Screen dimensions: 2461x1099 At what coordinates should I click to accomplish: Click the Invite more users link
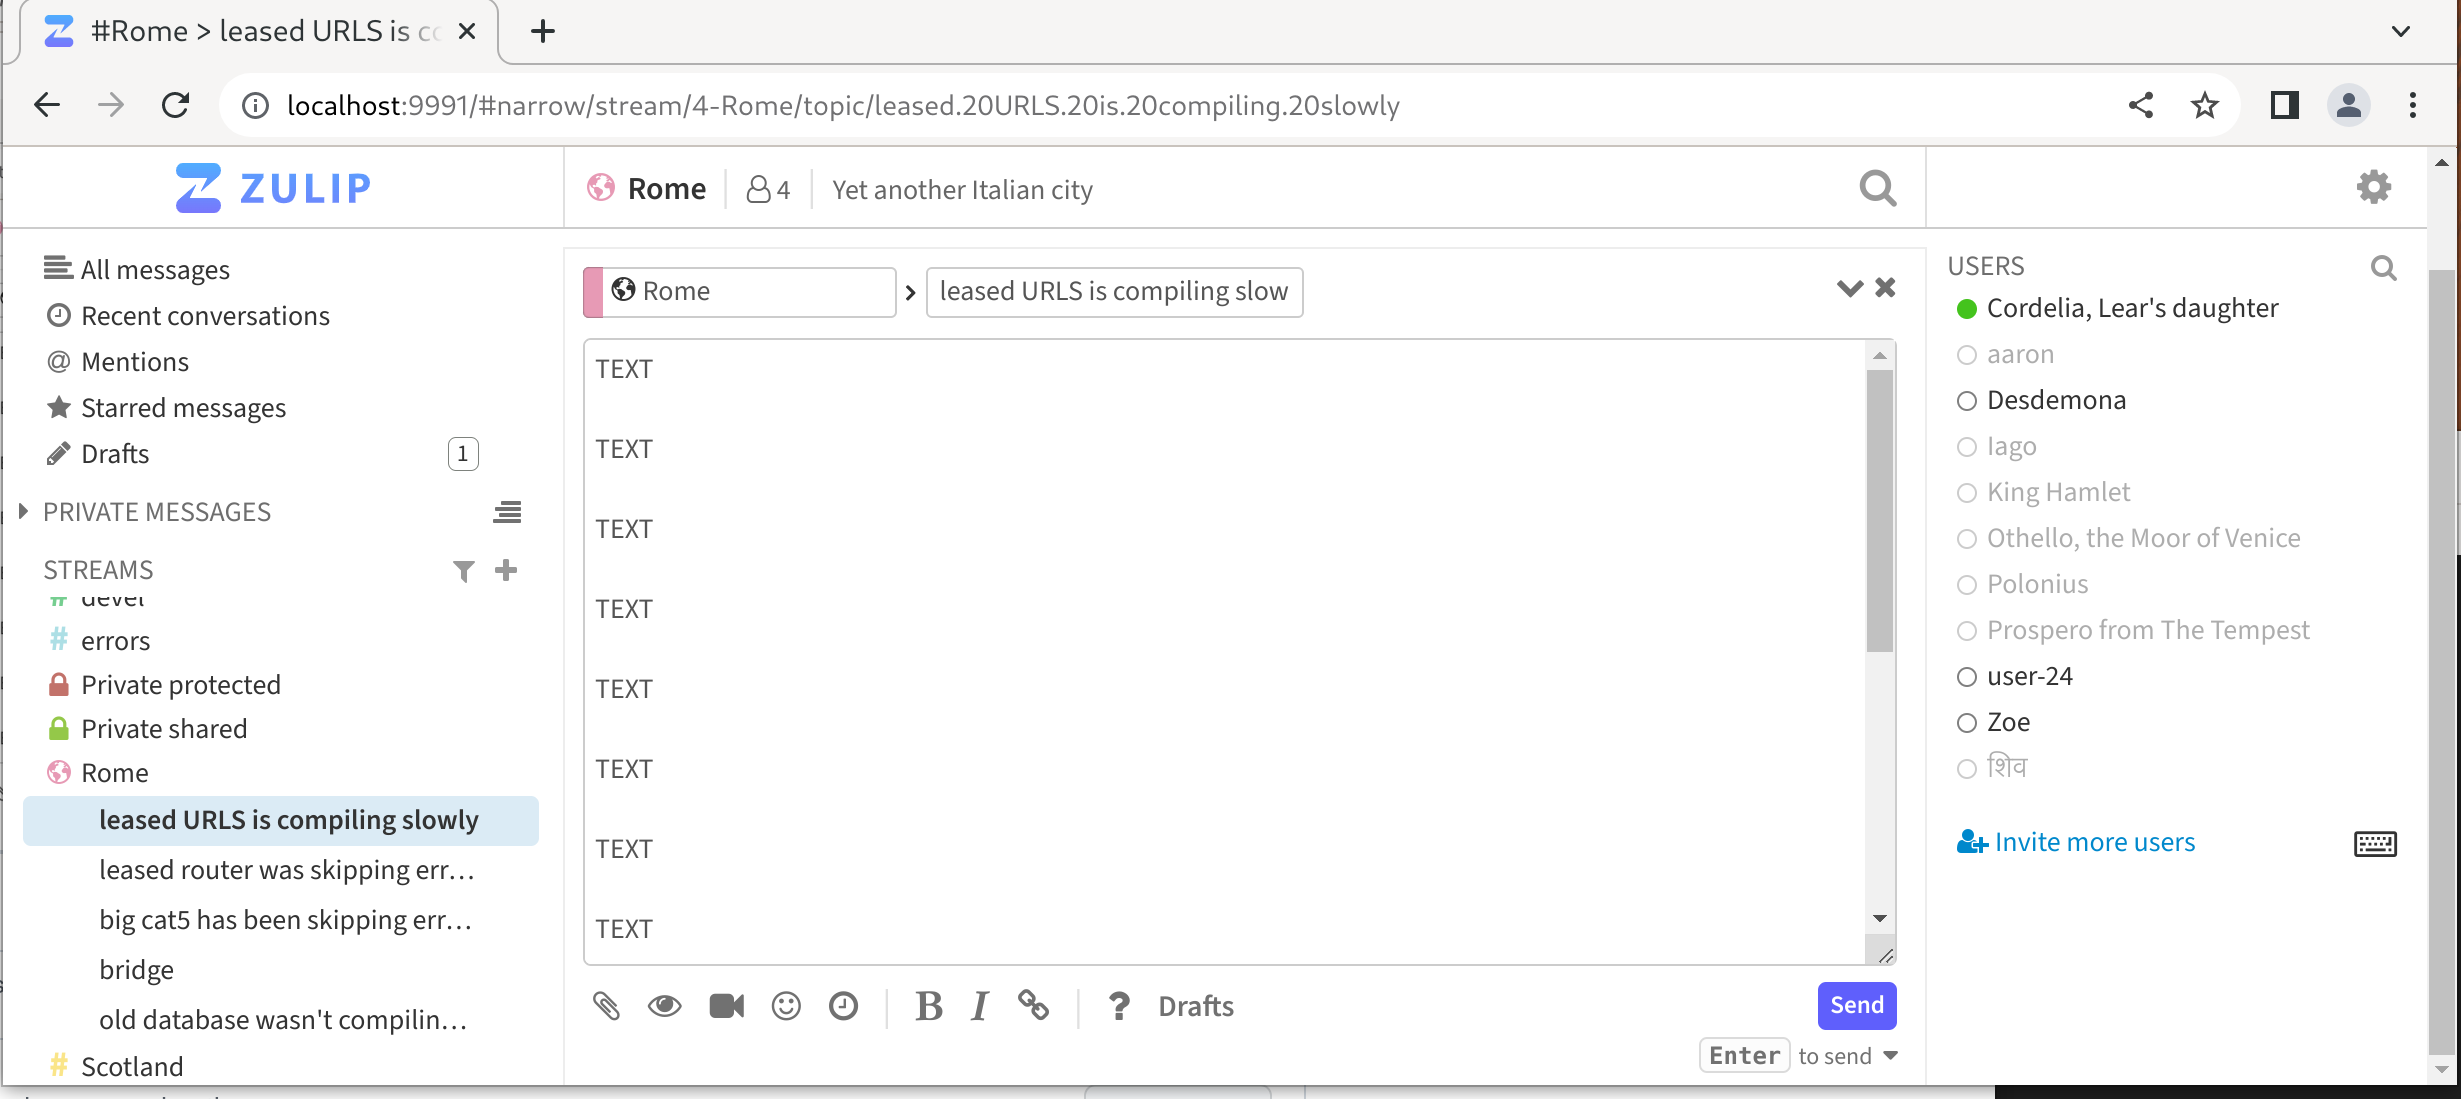pos(2093,841)
